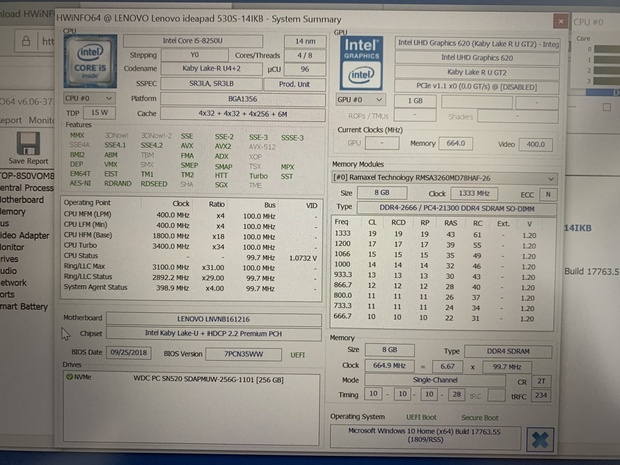
Task: Click the Intel Kaby Lake-U chipset field
Action: click(x=214, y=334)
